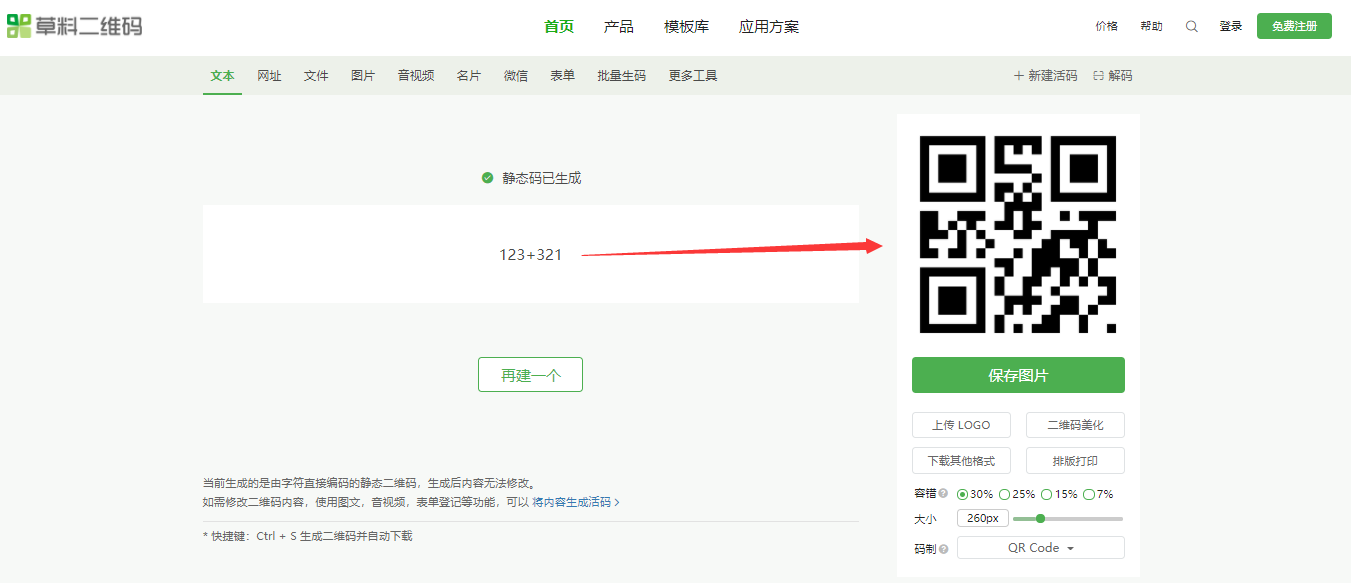Open the QR Code 码制 dropdown

[x=1040, y=548]
